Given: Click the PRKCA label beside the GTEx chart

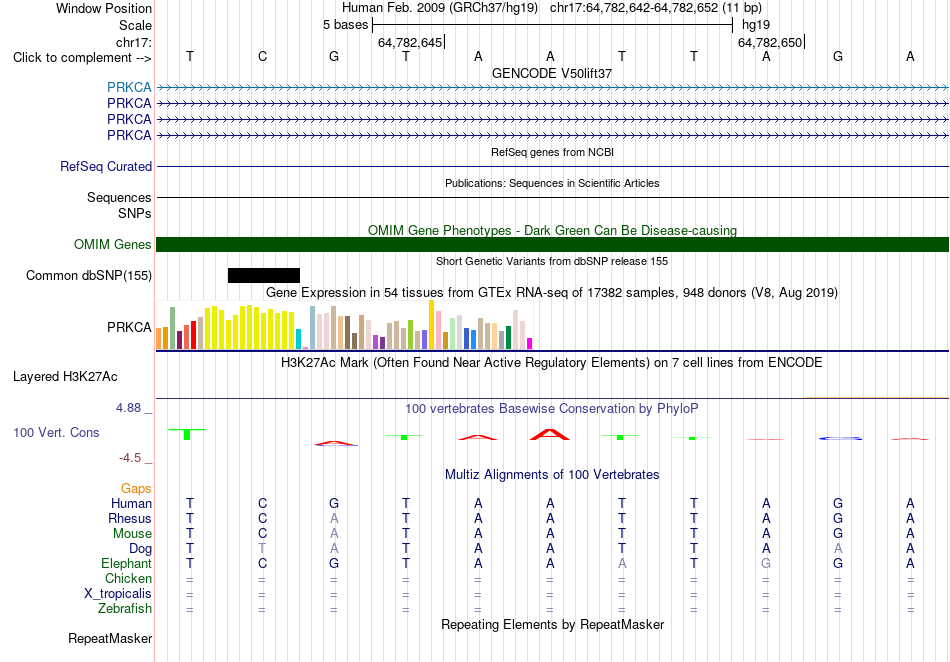Looking at the screenshot, I should pyautogui.click(x=129, y=327).
